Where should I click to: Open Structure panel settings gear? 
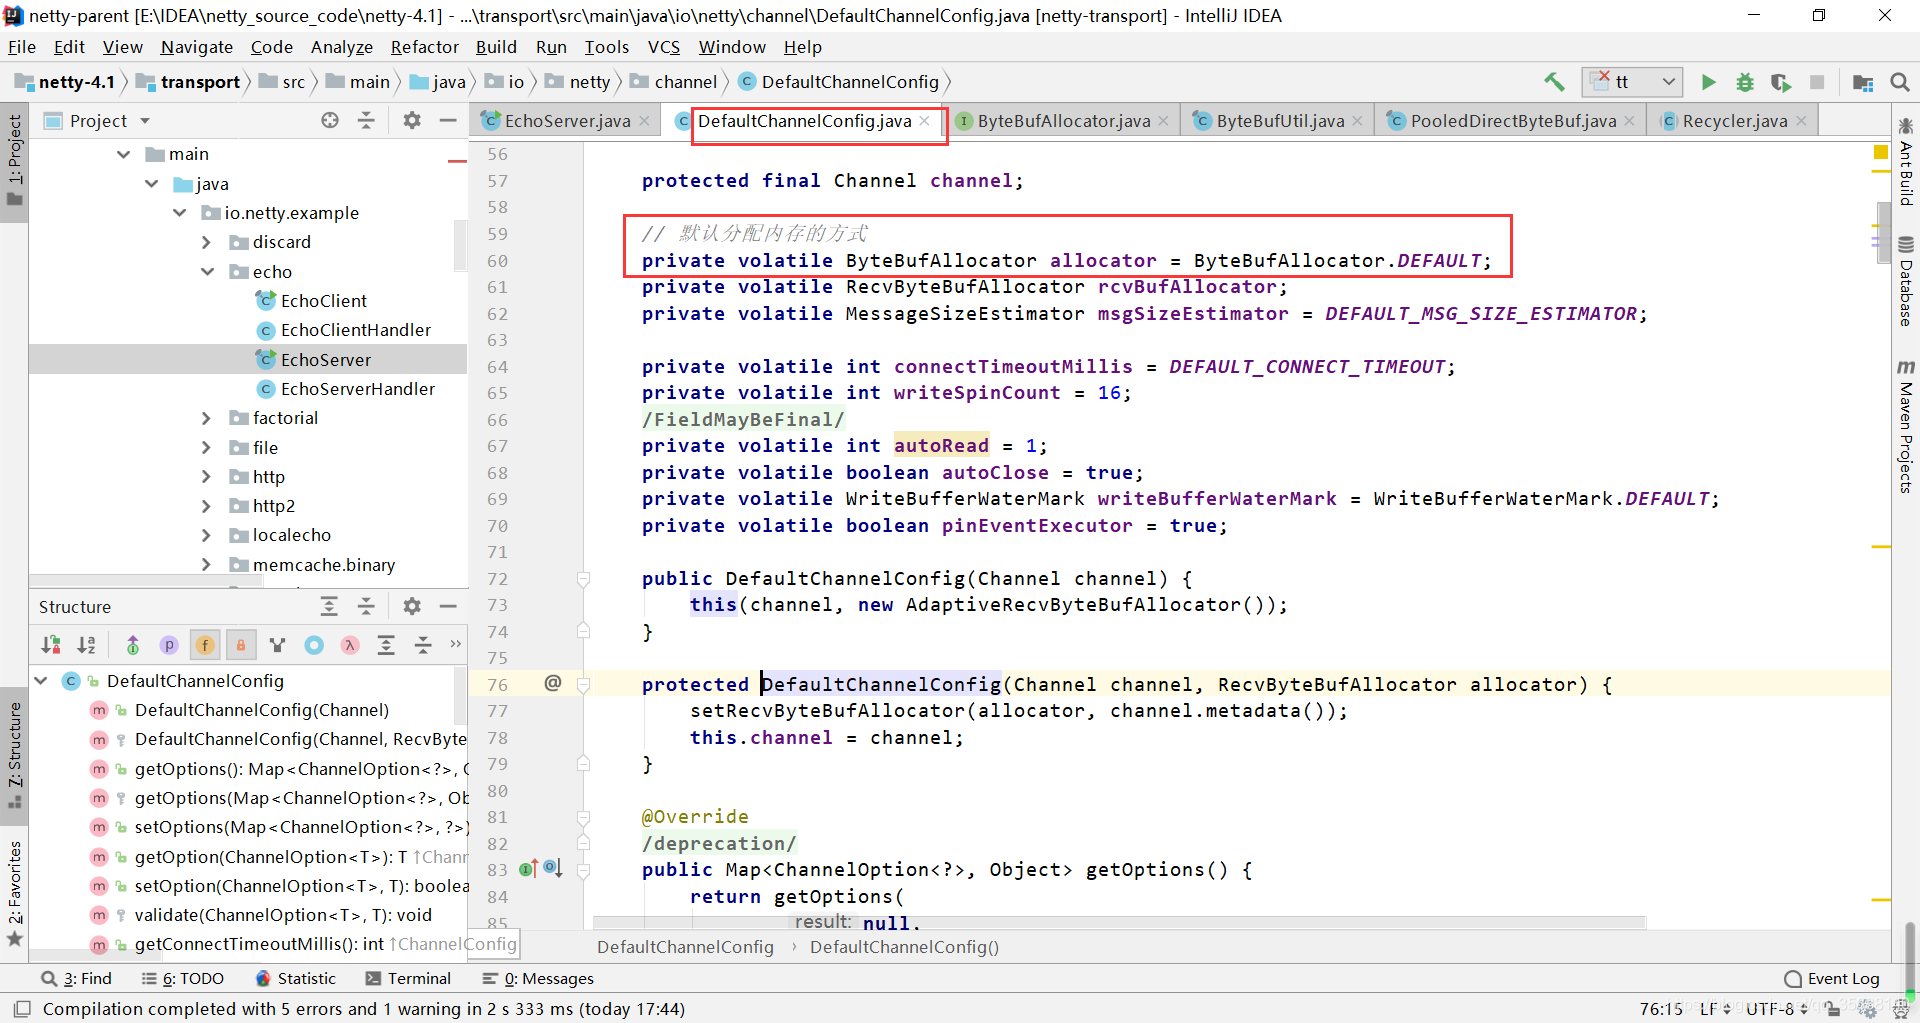pos(412,606)
